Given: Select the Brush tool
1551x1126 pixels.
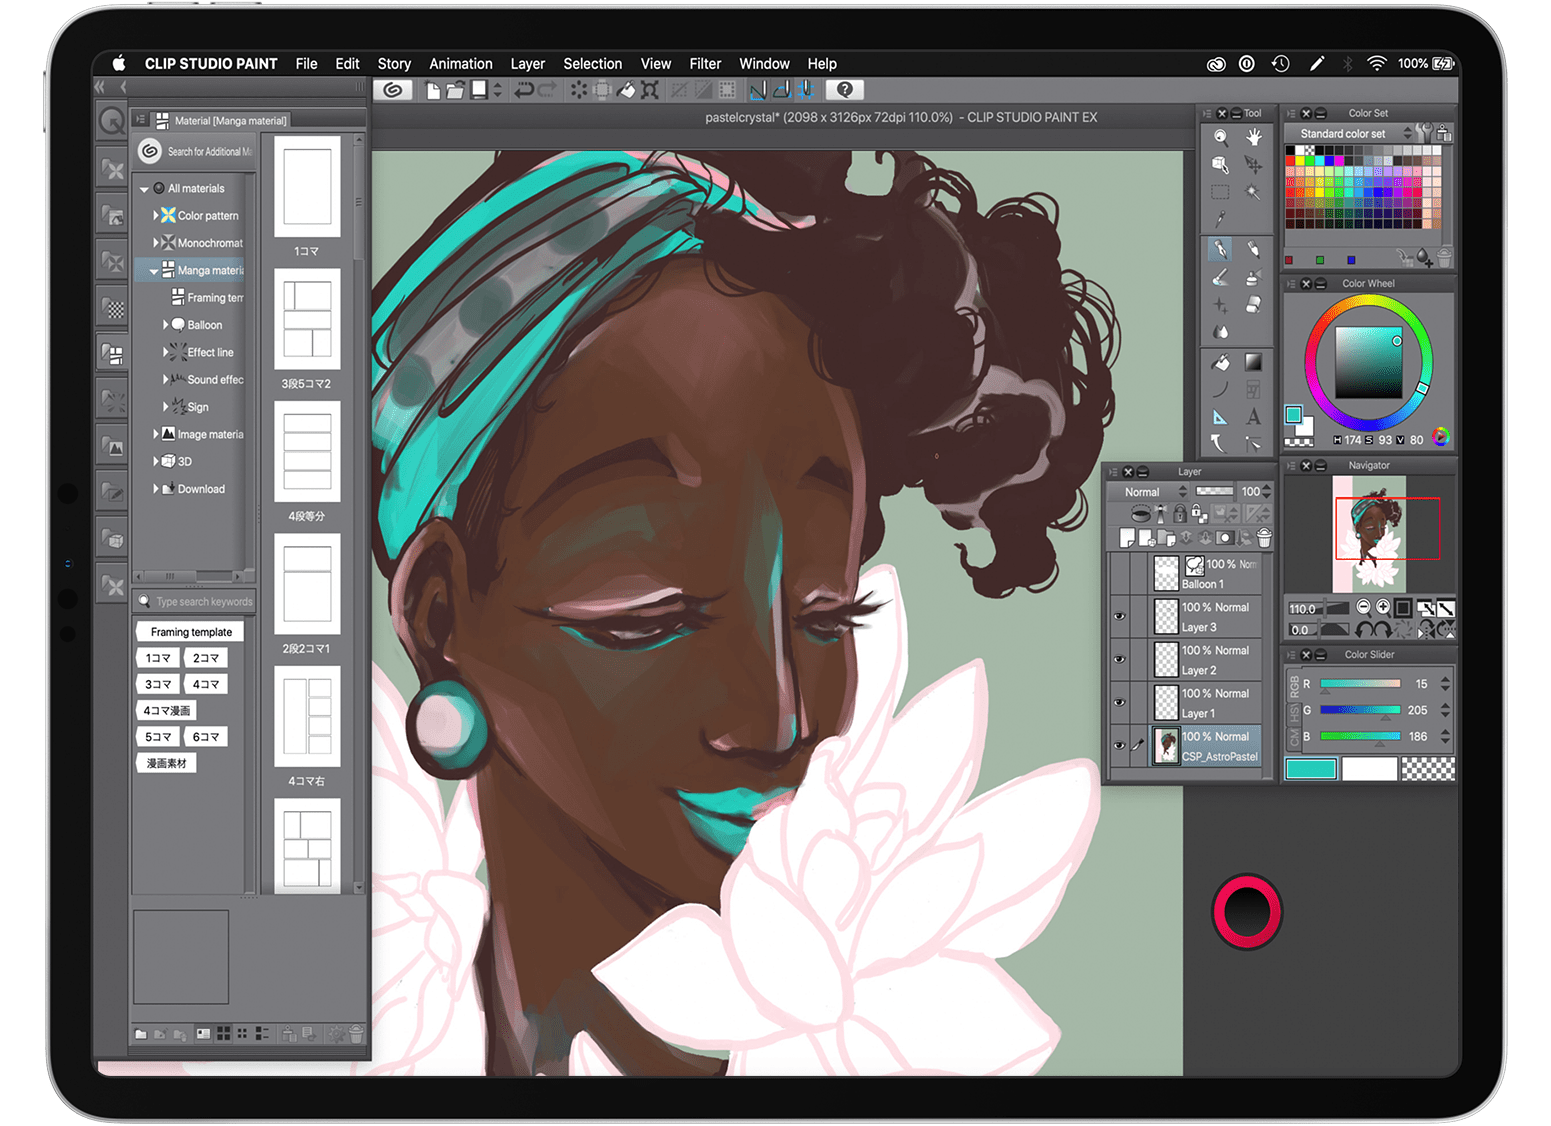Looking at the screenshot, I should pos(1220,277).
